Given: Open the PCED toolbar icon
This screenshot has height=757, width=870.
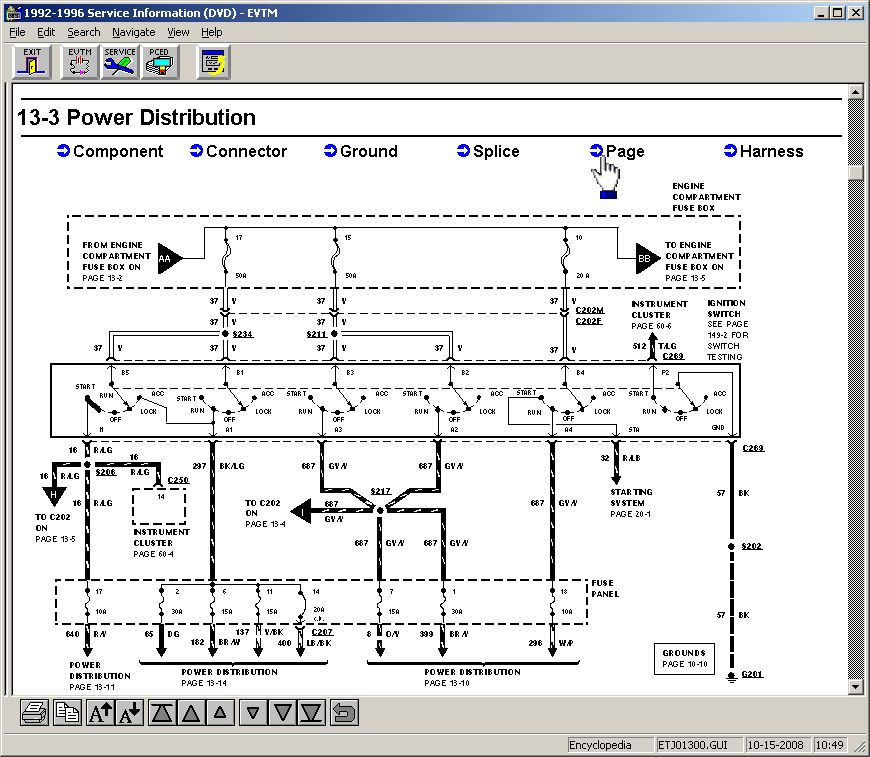Looking at the screenshot, I should pos(160,62).
